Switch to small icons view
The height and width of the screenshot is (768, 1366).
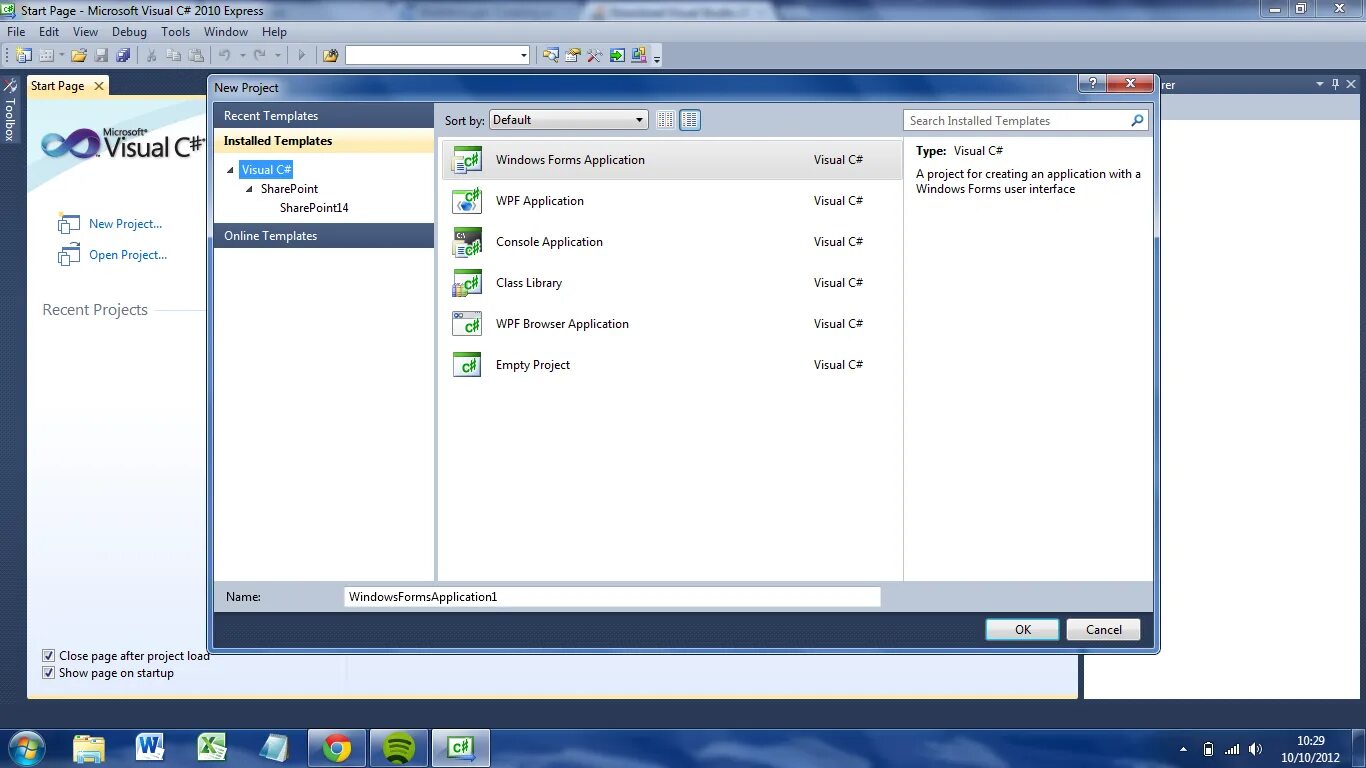click(666, 120)
